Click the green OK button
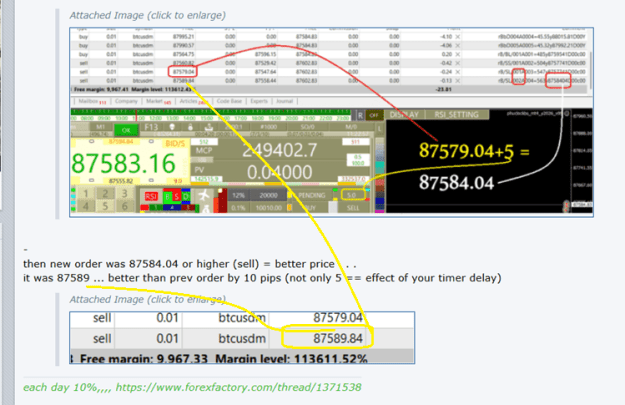625x405 pixels. click(x=126, y=130)
